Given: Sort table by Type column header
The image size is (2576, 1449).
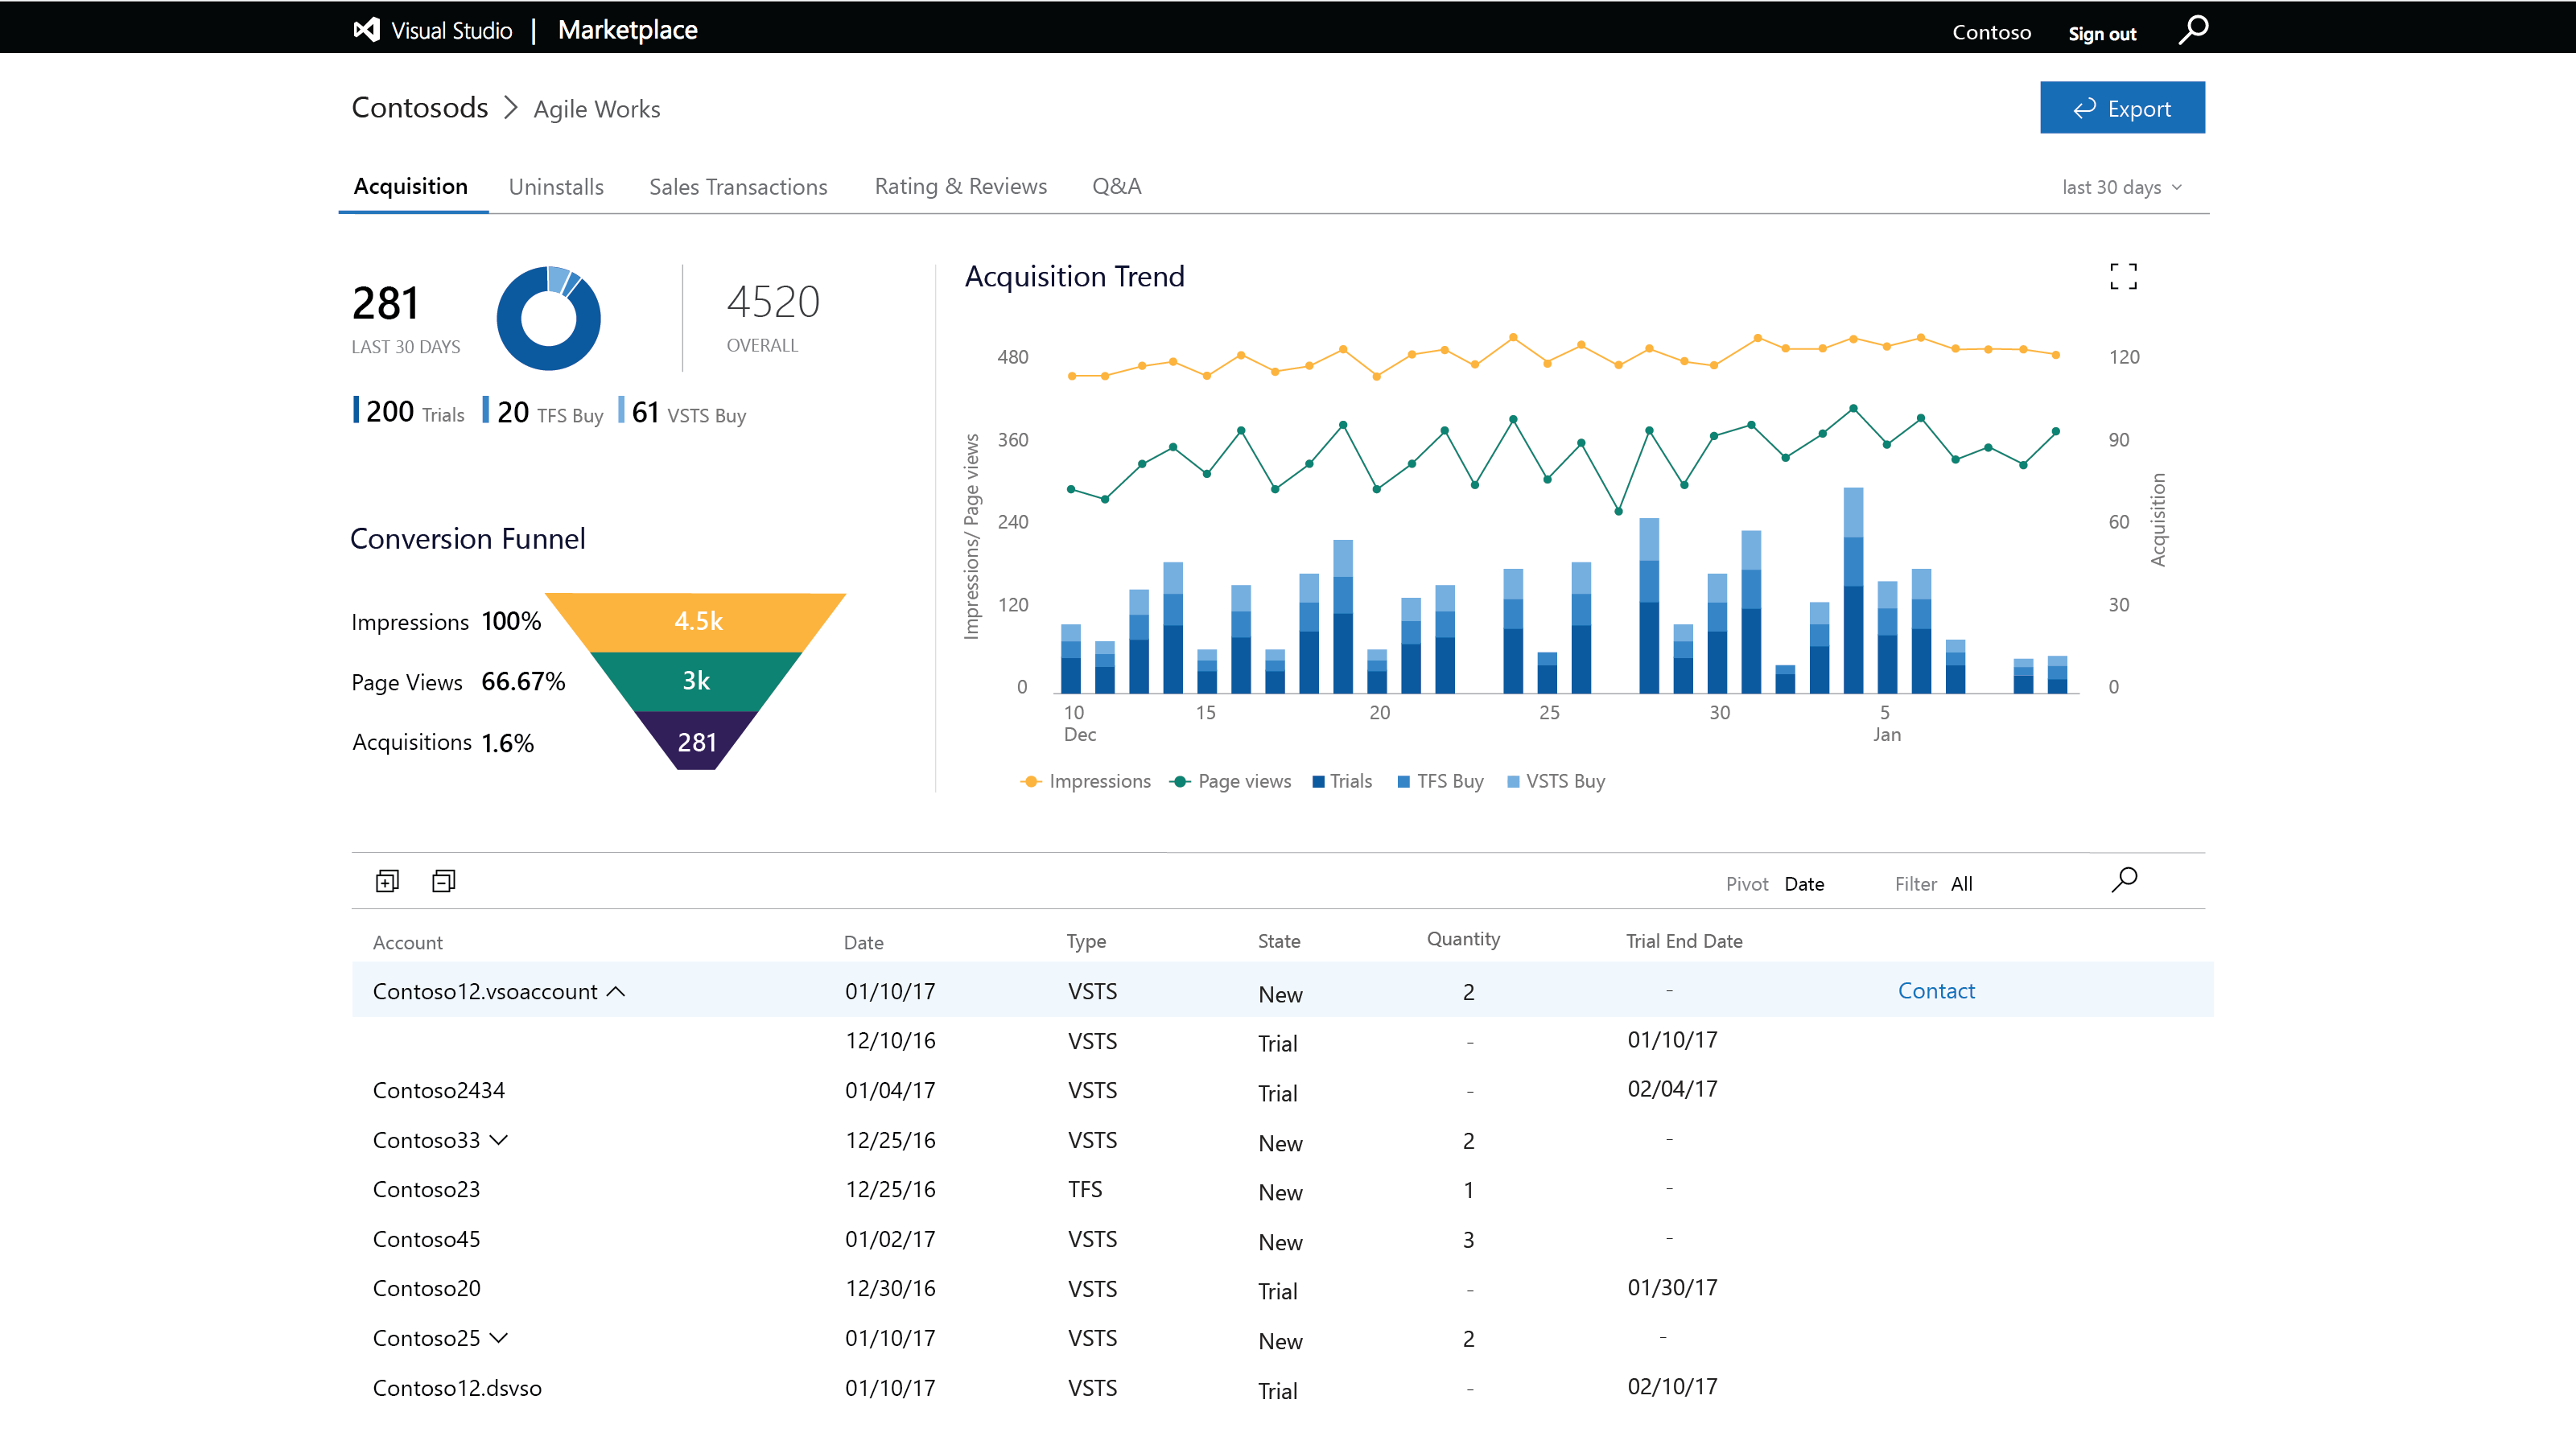Looking at the screenshot, I should pyautogui.click(x=1086, y=942).
